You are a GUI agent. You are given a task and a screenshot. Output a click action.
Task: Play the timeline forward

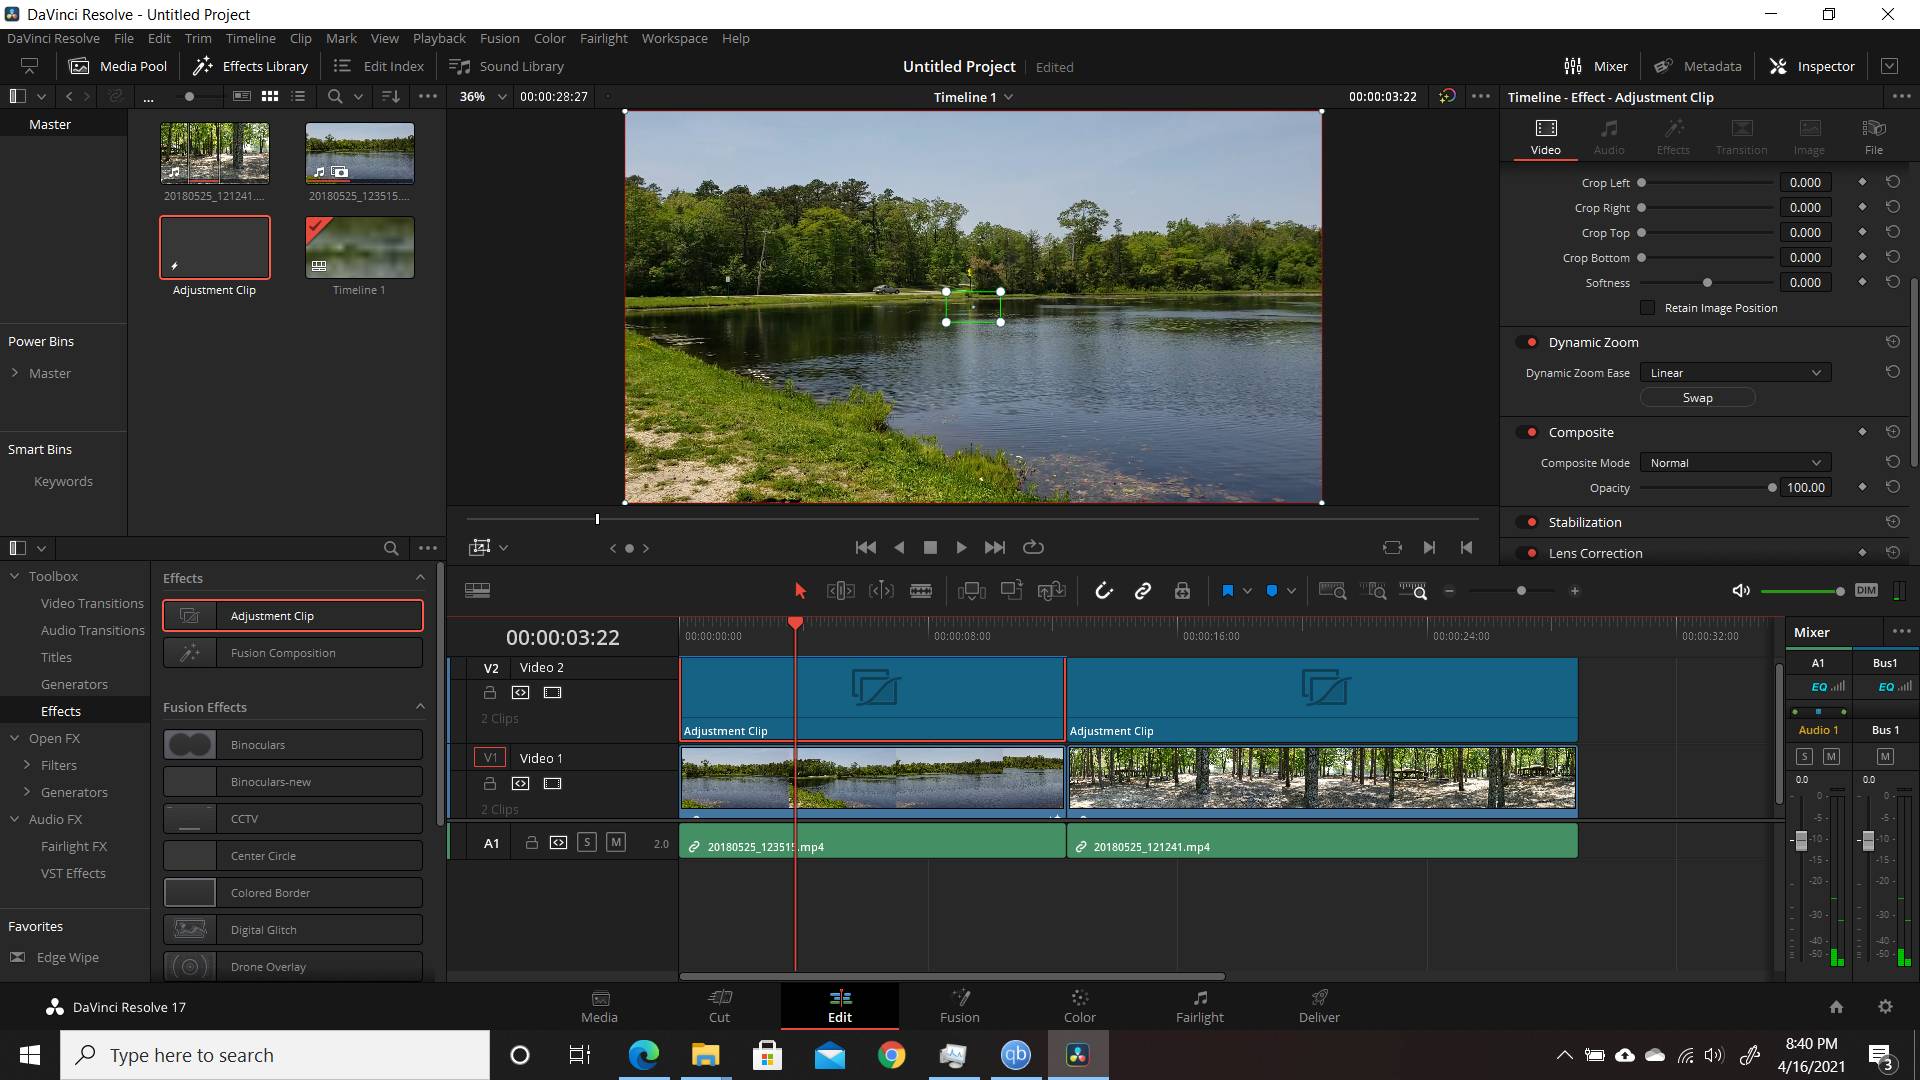961,547
